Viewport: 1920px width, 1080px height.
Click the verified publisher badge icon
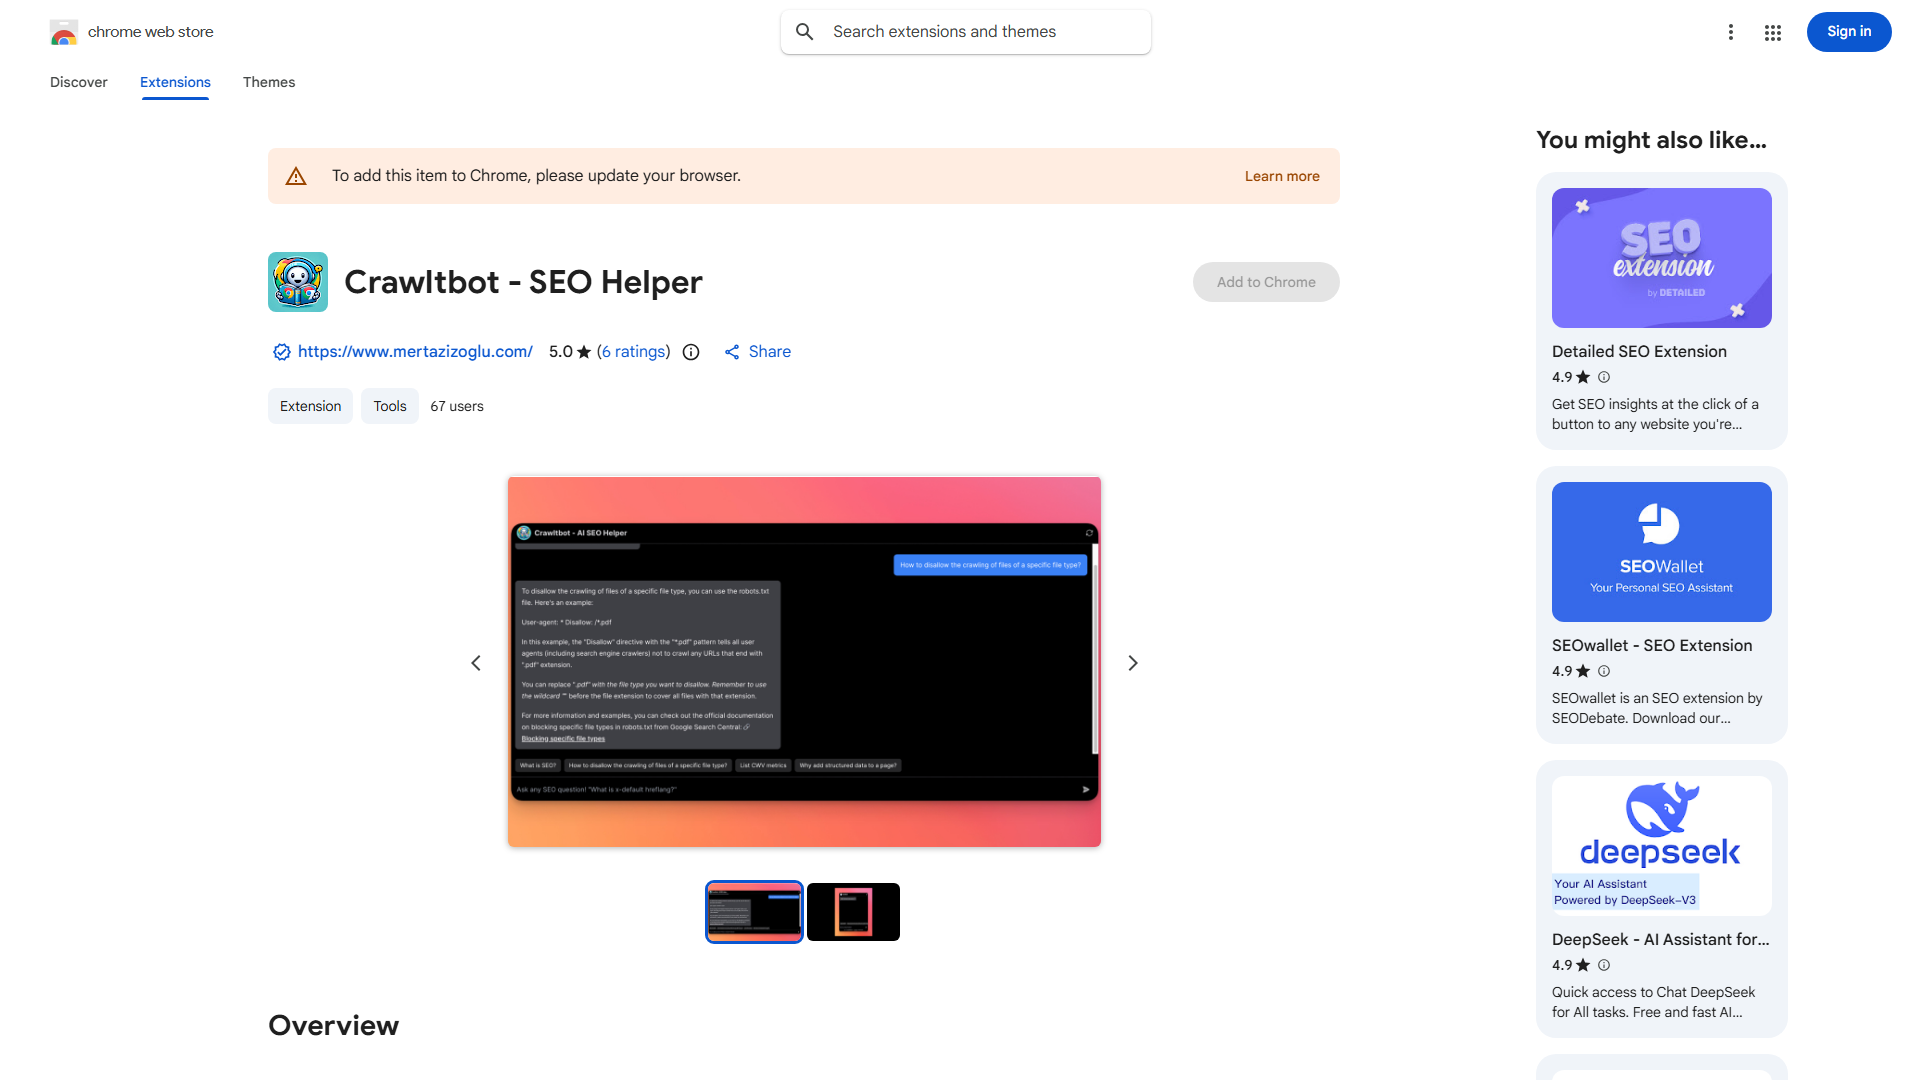point(281,352)
